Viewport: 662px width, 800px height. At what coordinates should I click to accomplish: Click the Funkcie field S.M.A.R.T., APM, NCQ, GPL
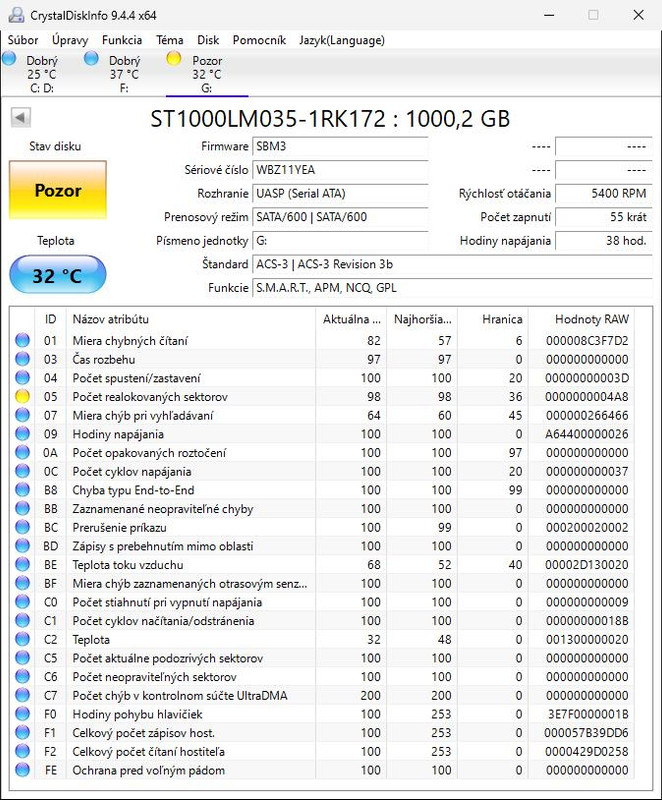pos(452,288)
